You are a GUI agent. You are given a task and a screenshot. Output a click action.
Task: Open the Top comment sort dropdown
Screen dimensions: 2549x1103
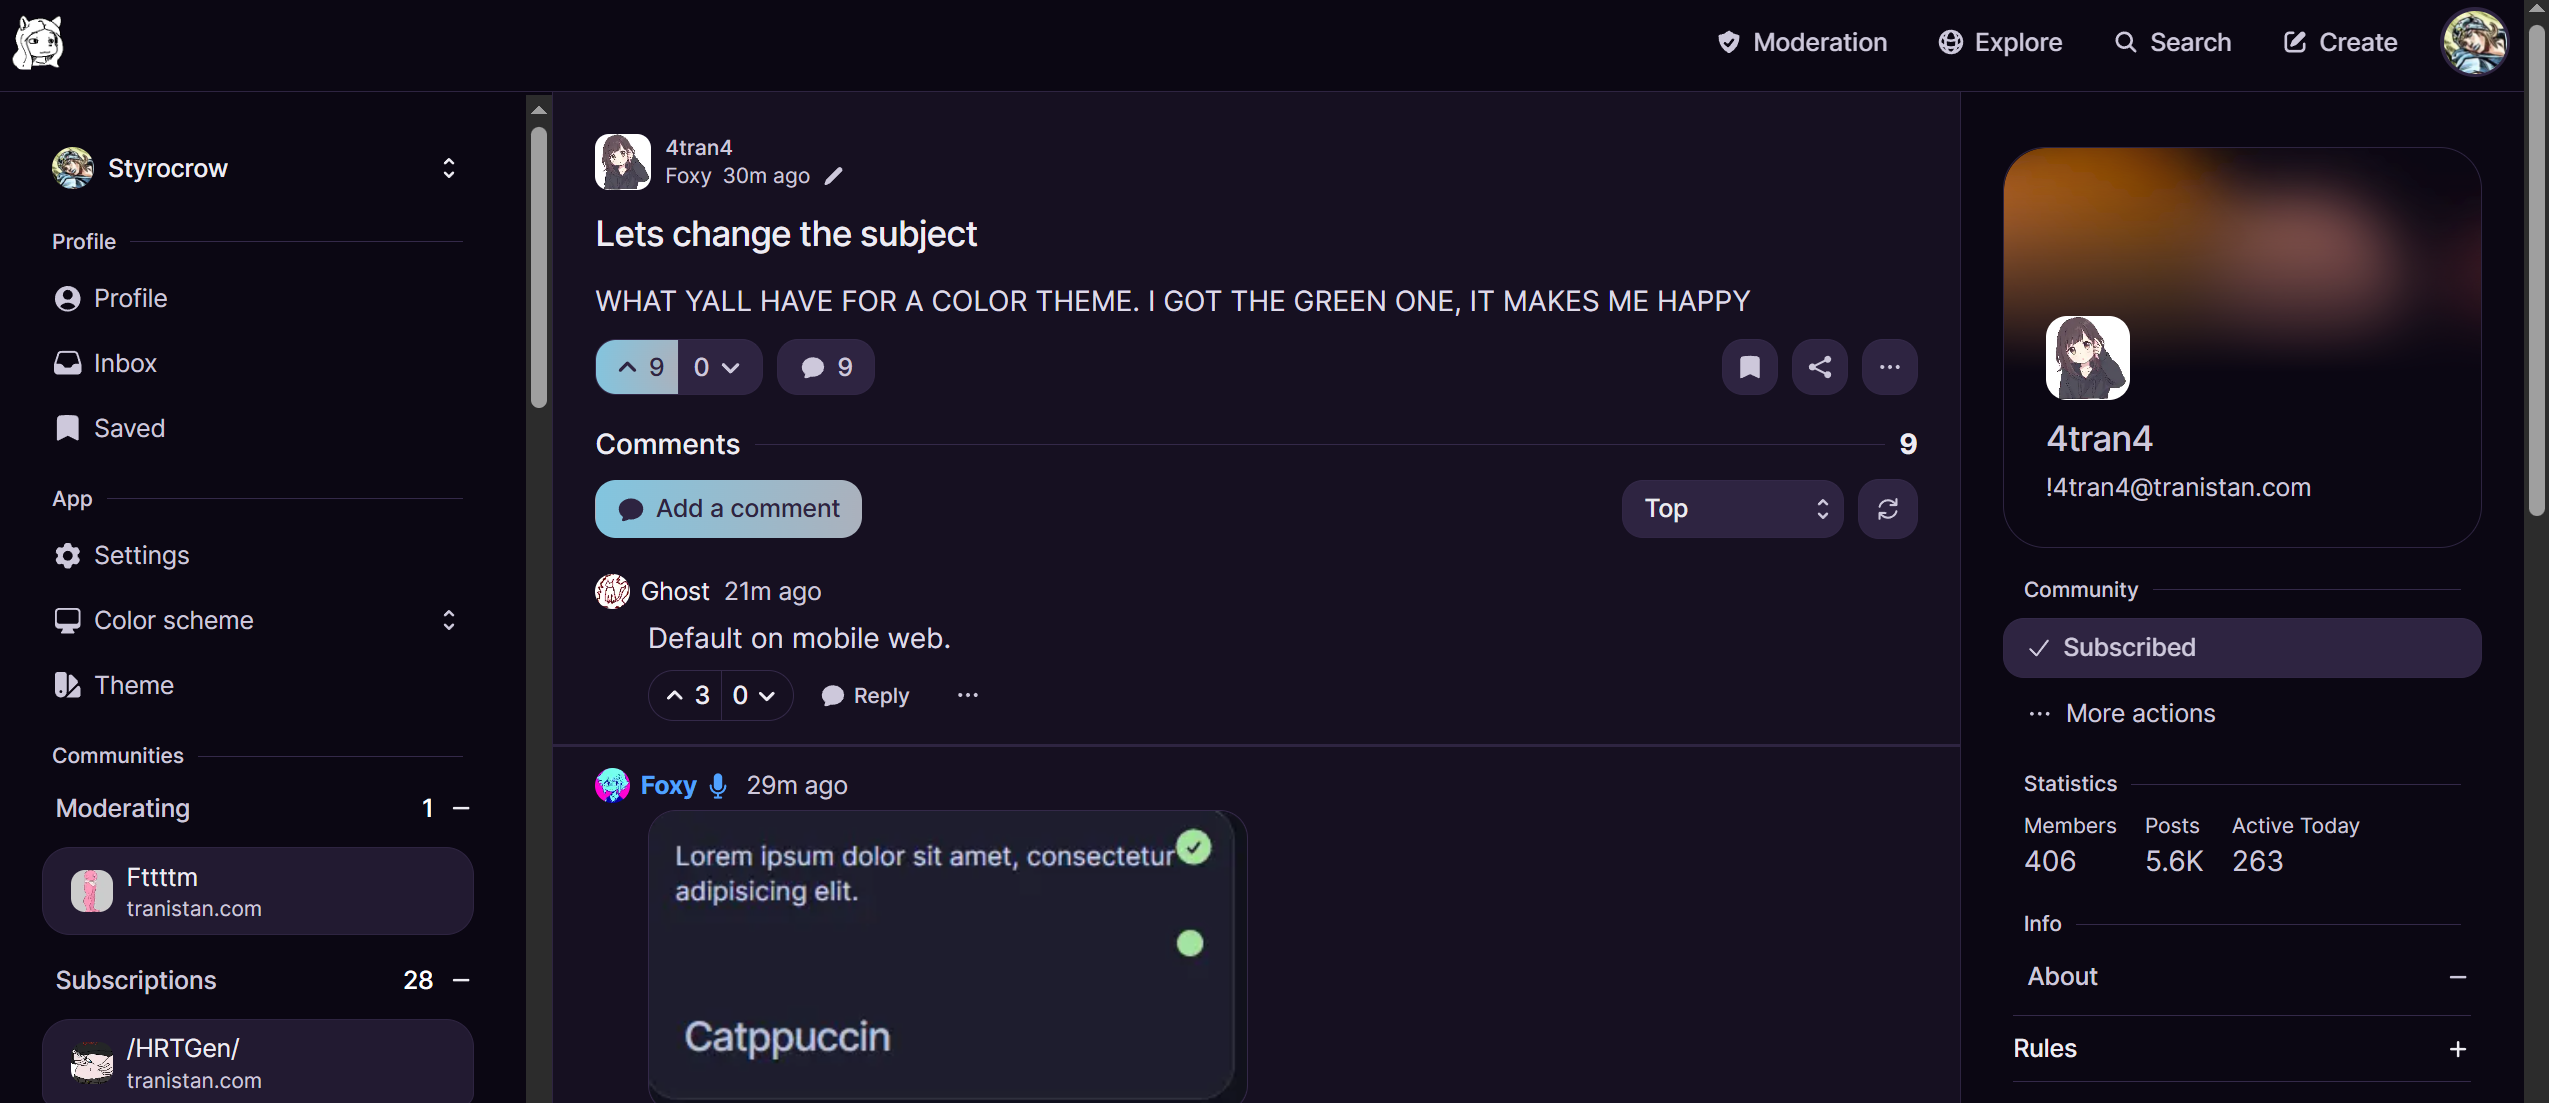[1732, 509]
